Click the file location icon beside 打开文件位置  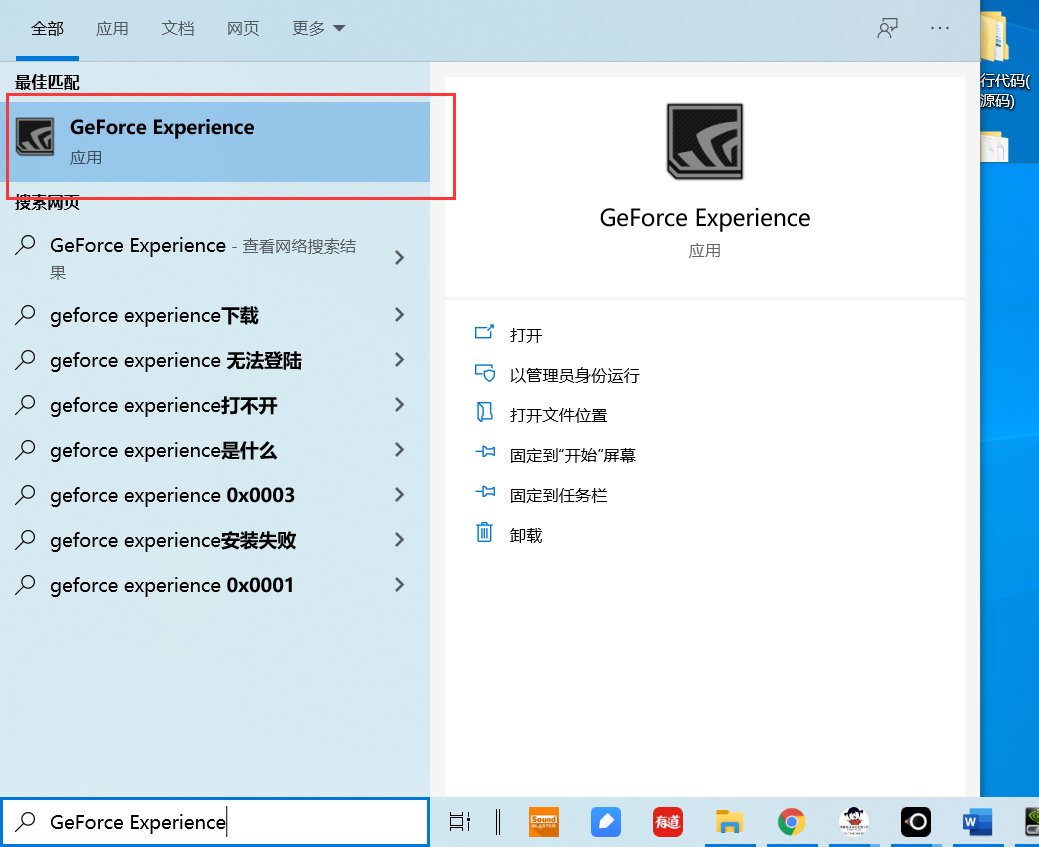(484, 412)
